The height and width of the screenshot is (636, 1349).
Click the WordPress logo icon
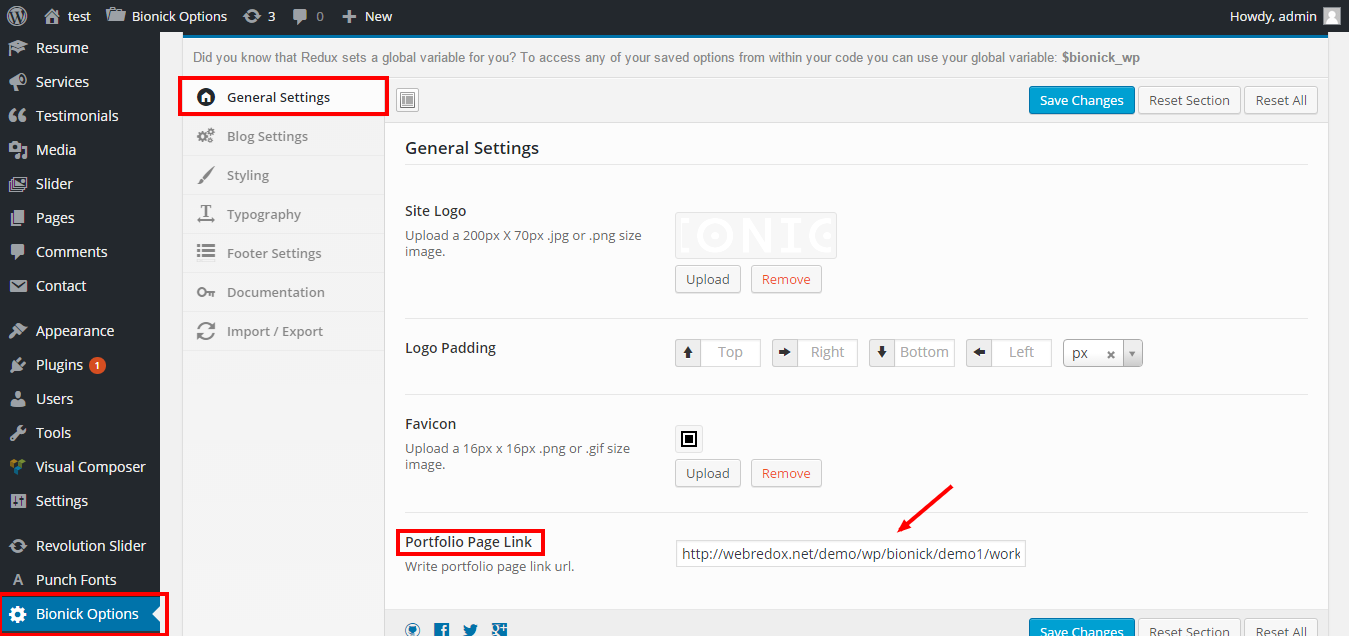[17, 16]
